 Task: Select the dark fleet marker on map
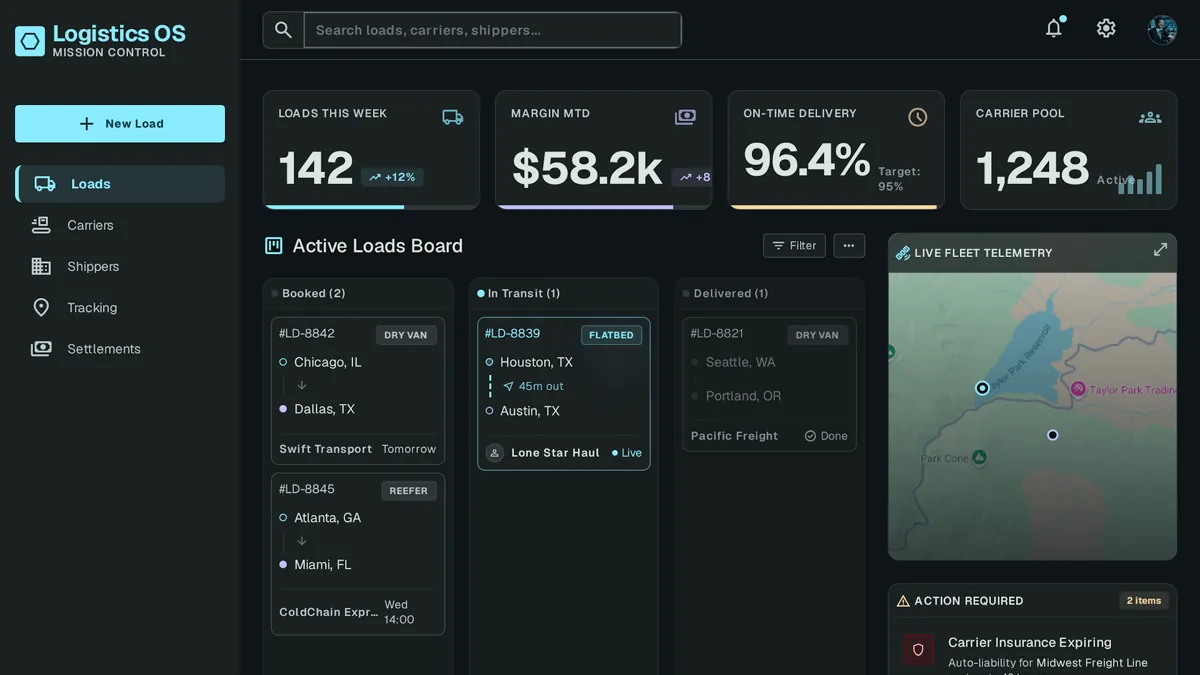coord(1052,435)
